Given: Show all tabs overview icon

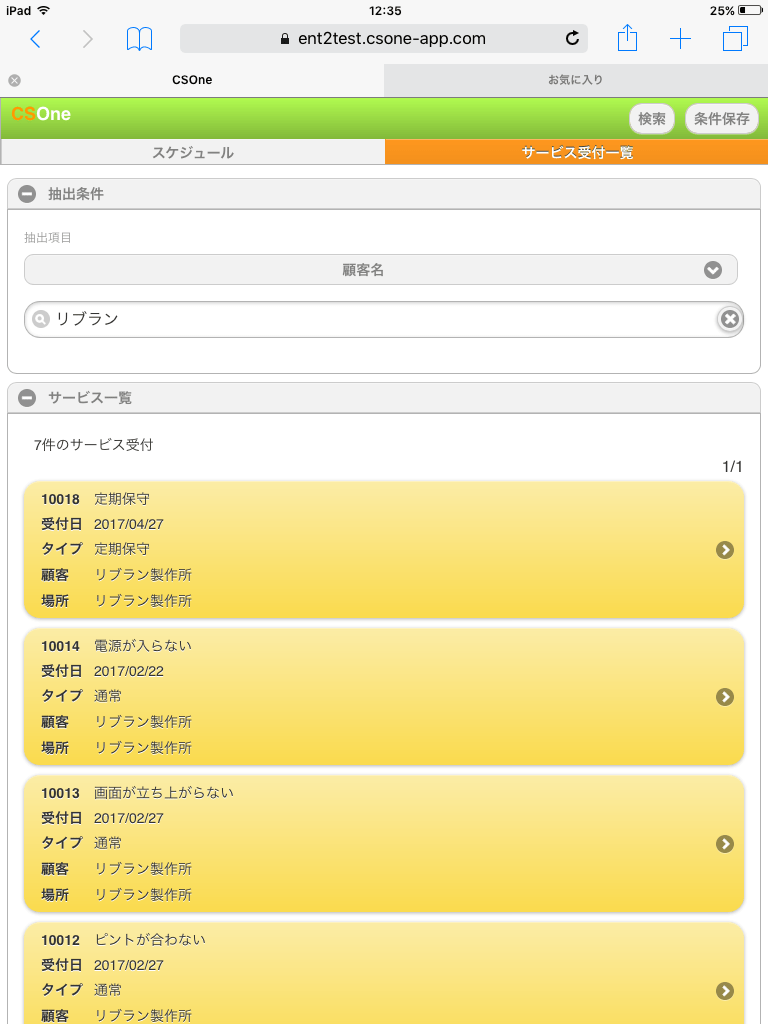Looking at the screenshot, I should click(735, 39).
